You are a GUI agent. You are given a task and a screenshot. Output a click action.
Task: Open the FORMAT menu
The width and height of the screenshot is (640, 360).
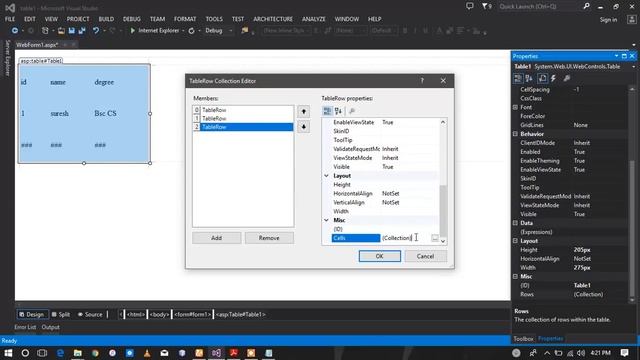[x=185, y=19]
